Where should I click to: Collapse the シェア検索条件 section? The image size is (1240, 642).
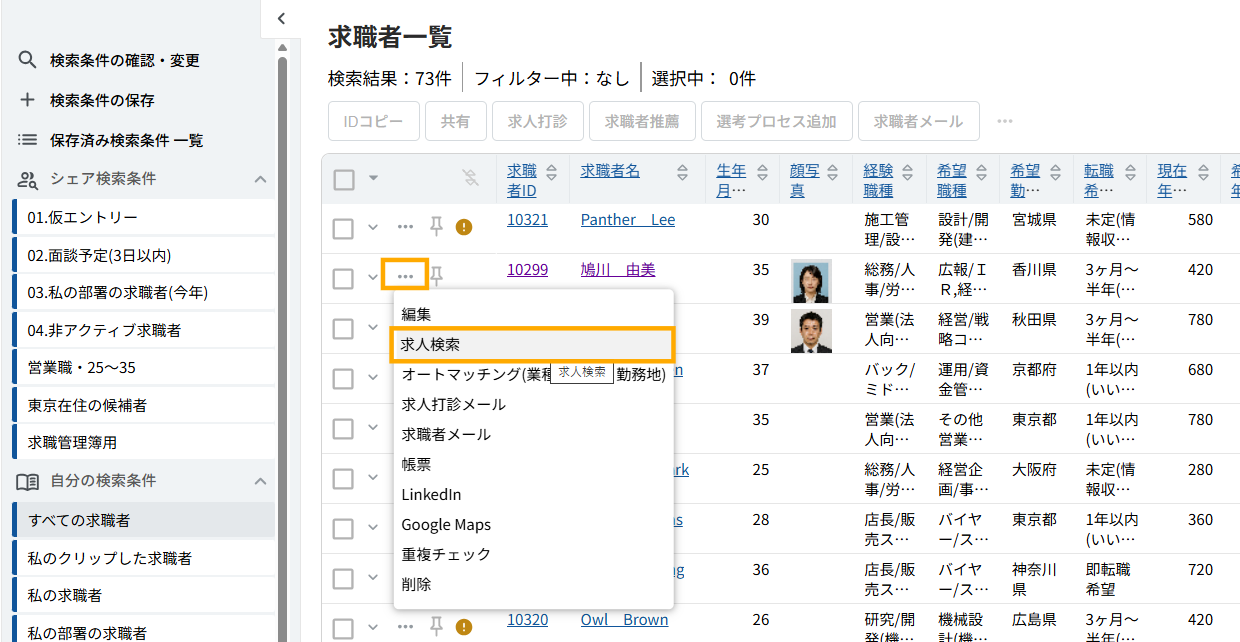tap(260, 179)
